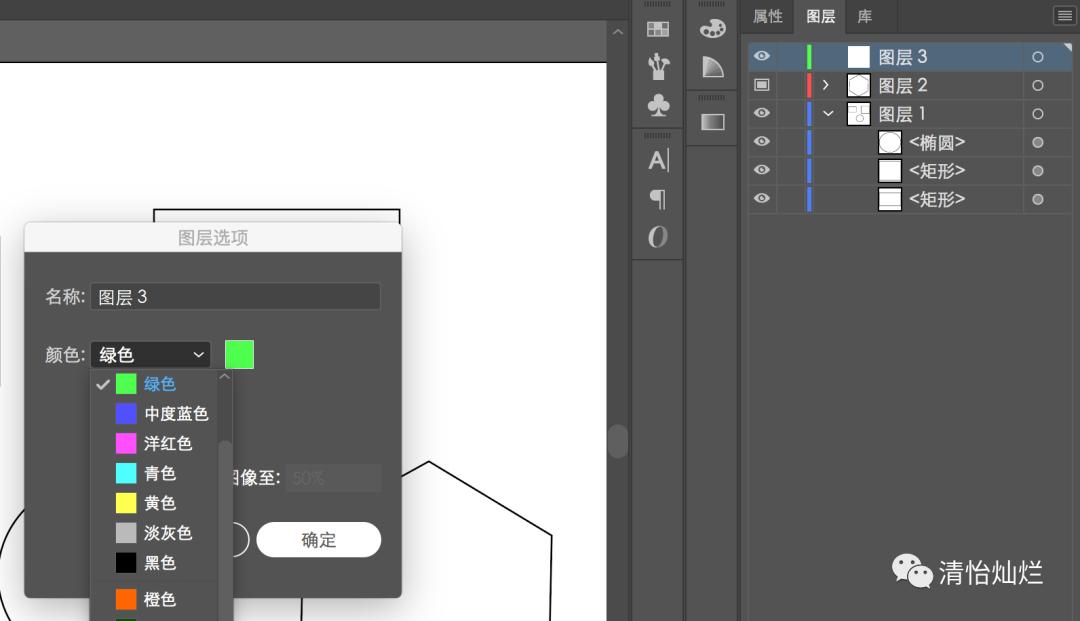Toggle the outline-view icon of 图层 2
1080x621 pixels.
click(761, 85)
